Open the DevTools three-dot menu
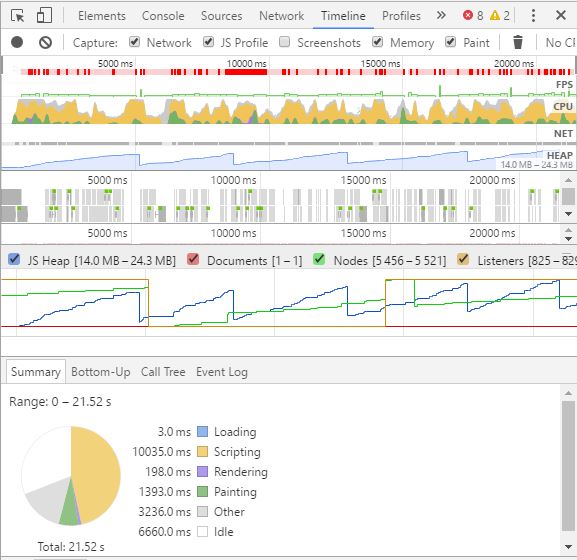This screenshot has height=560, width=577. (533, 15)
